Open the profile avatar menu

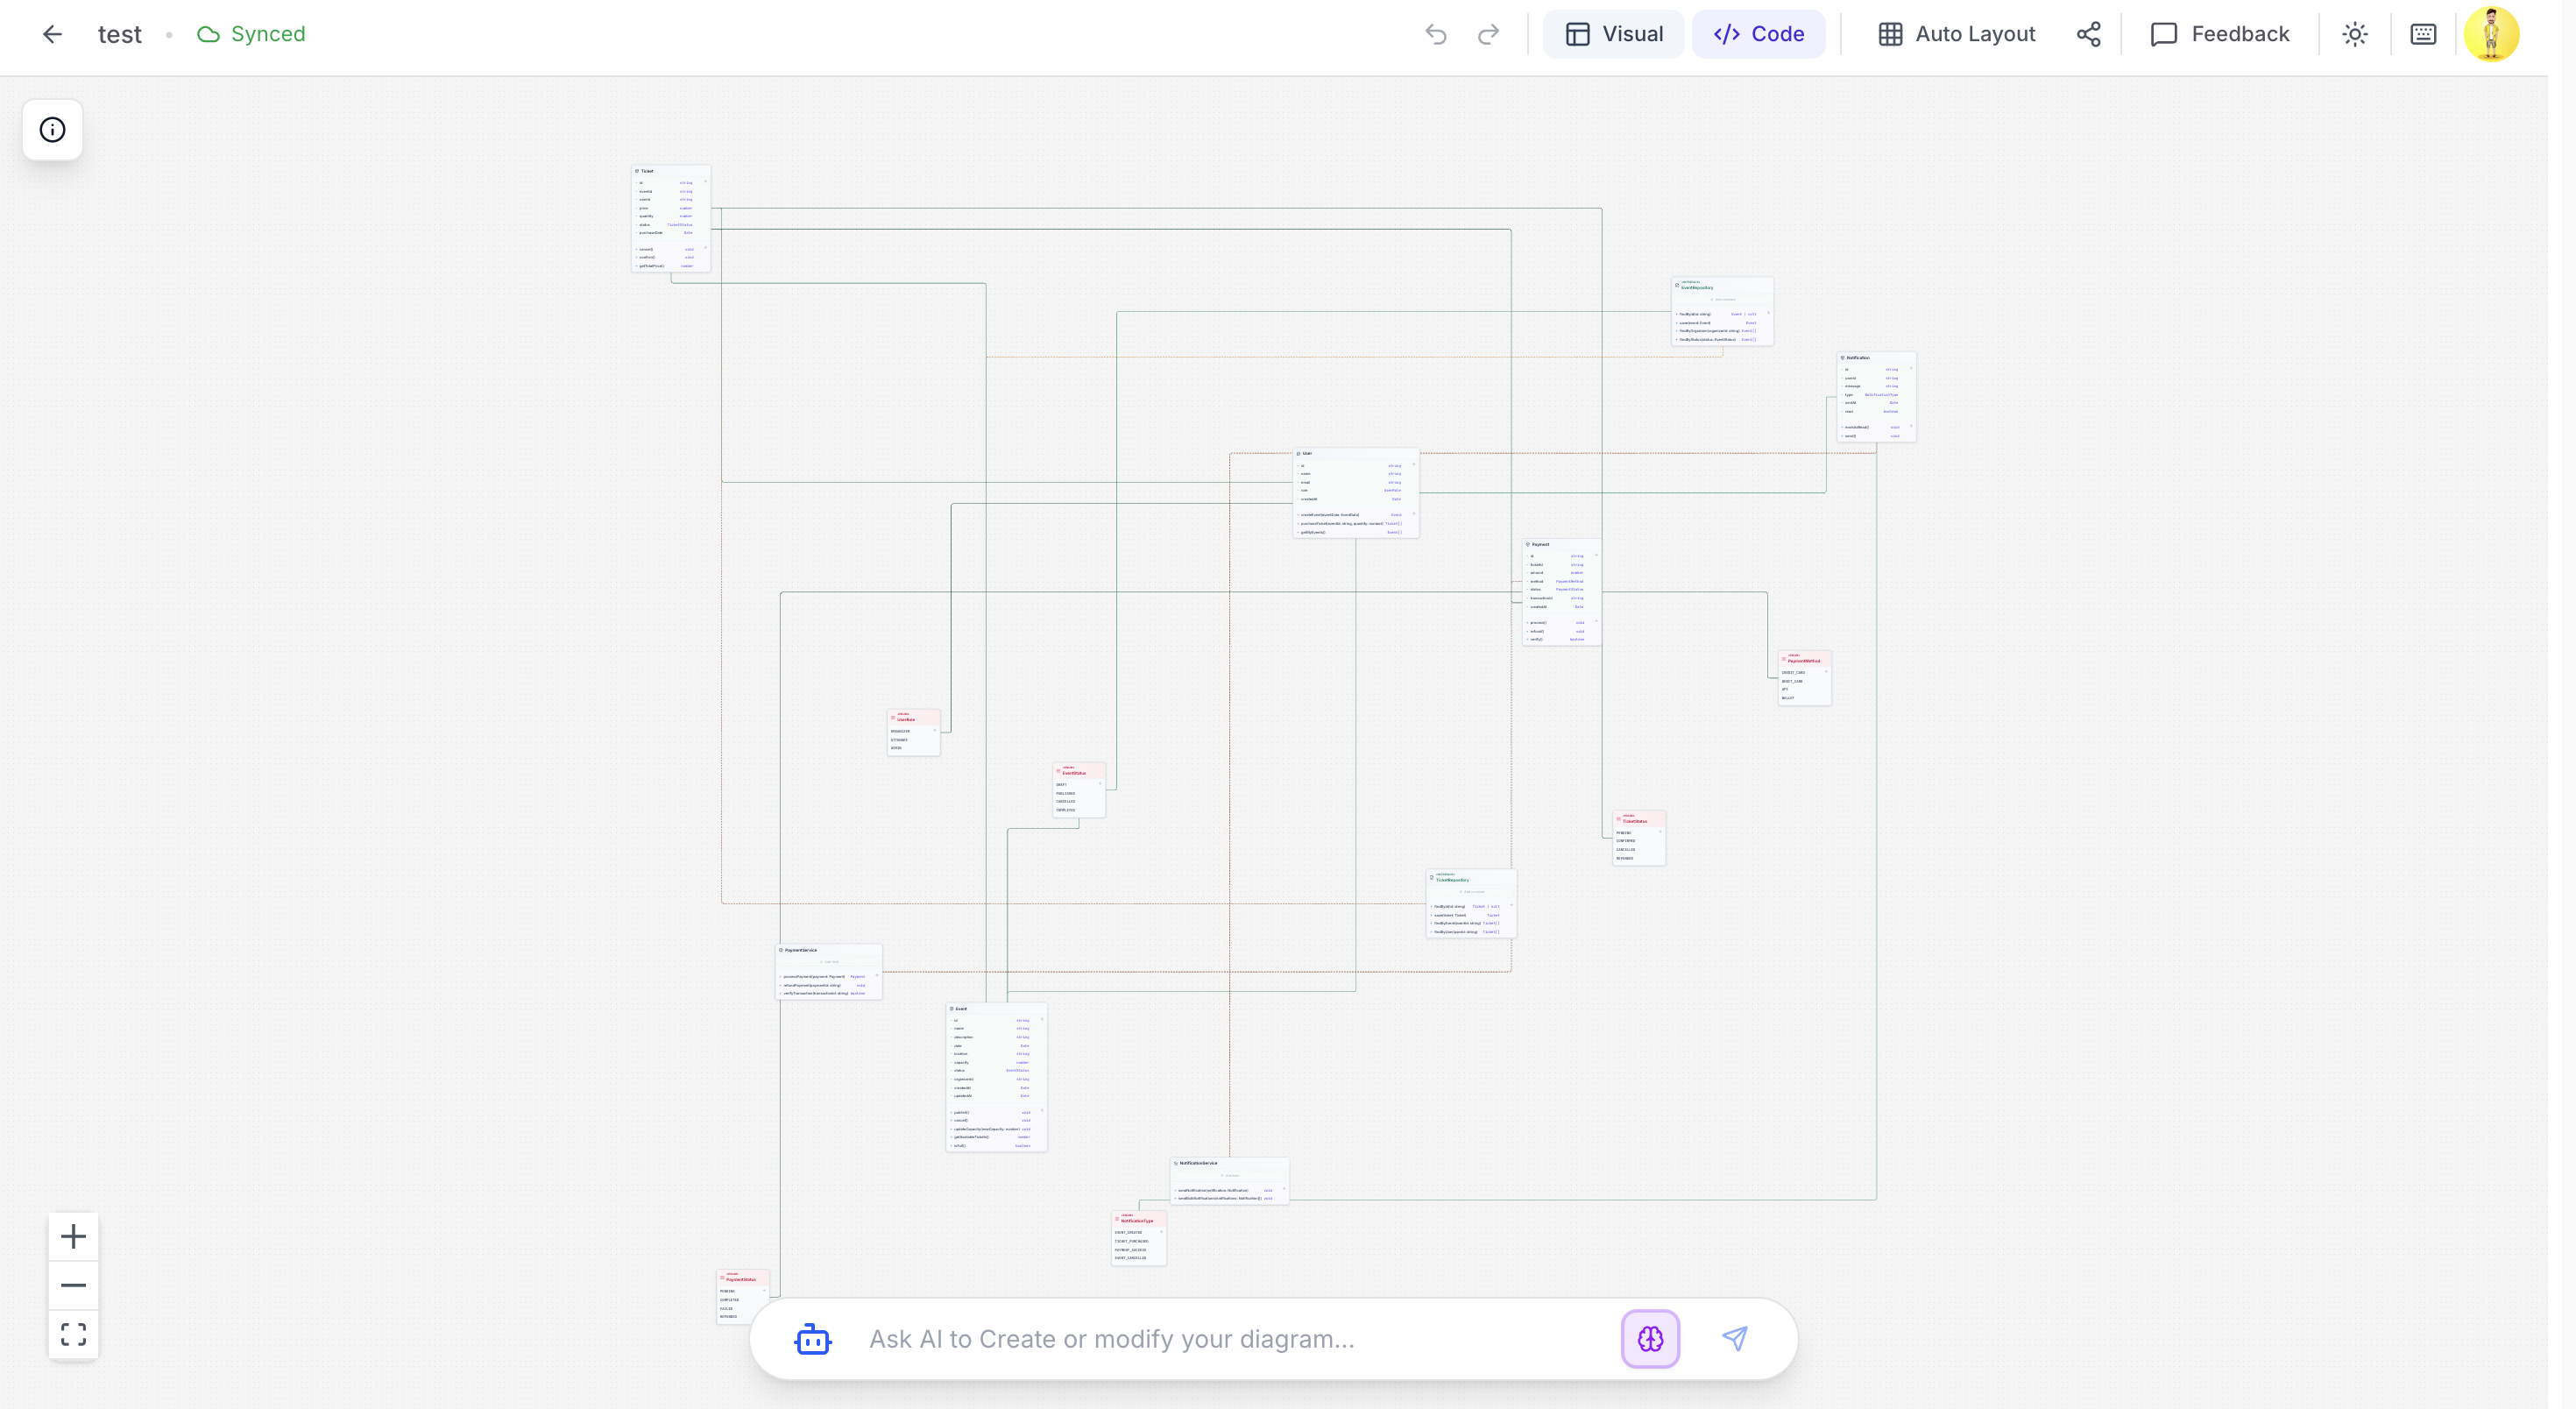coord(2493,33)
